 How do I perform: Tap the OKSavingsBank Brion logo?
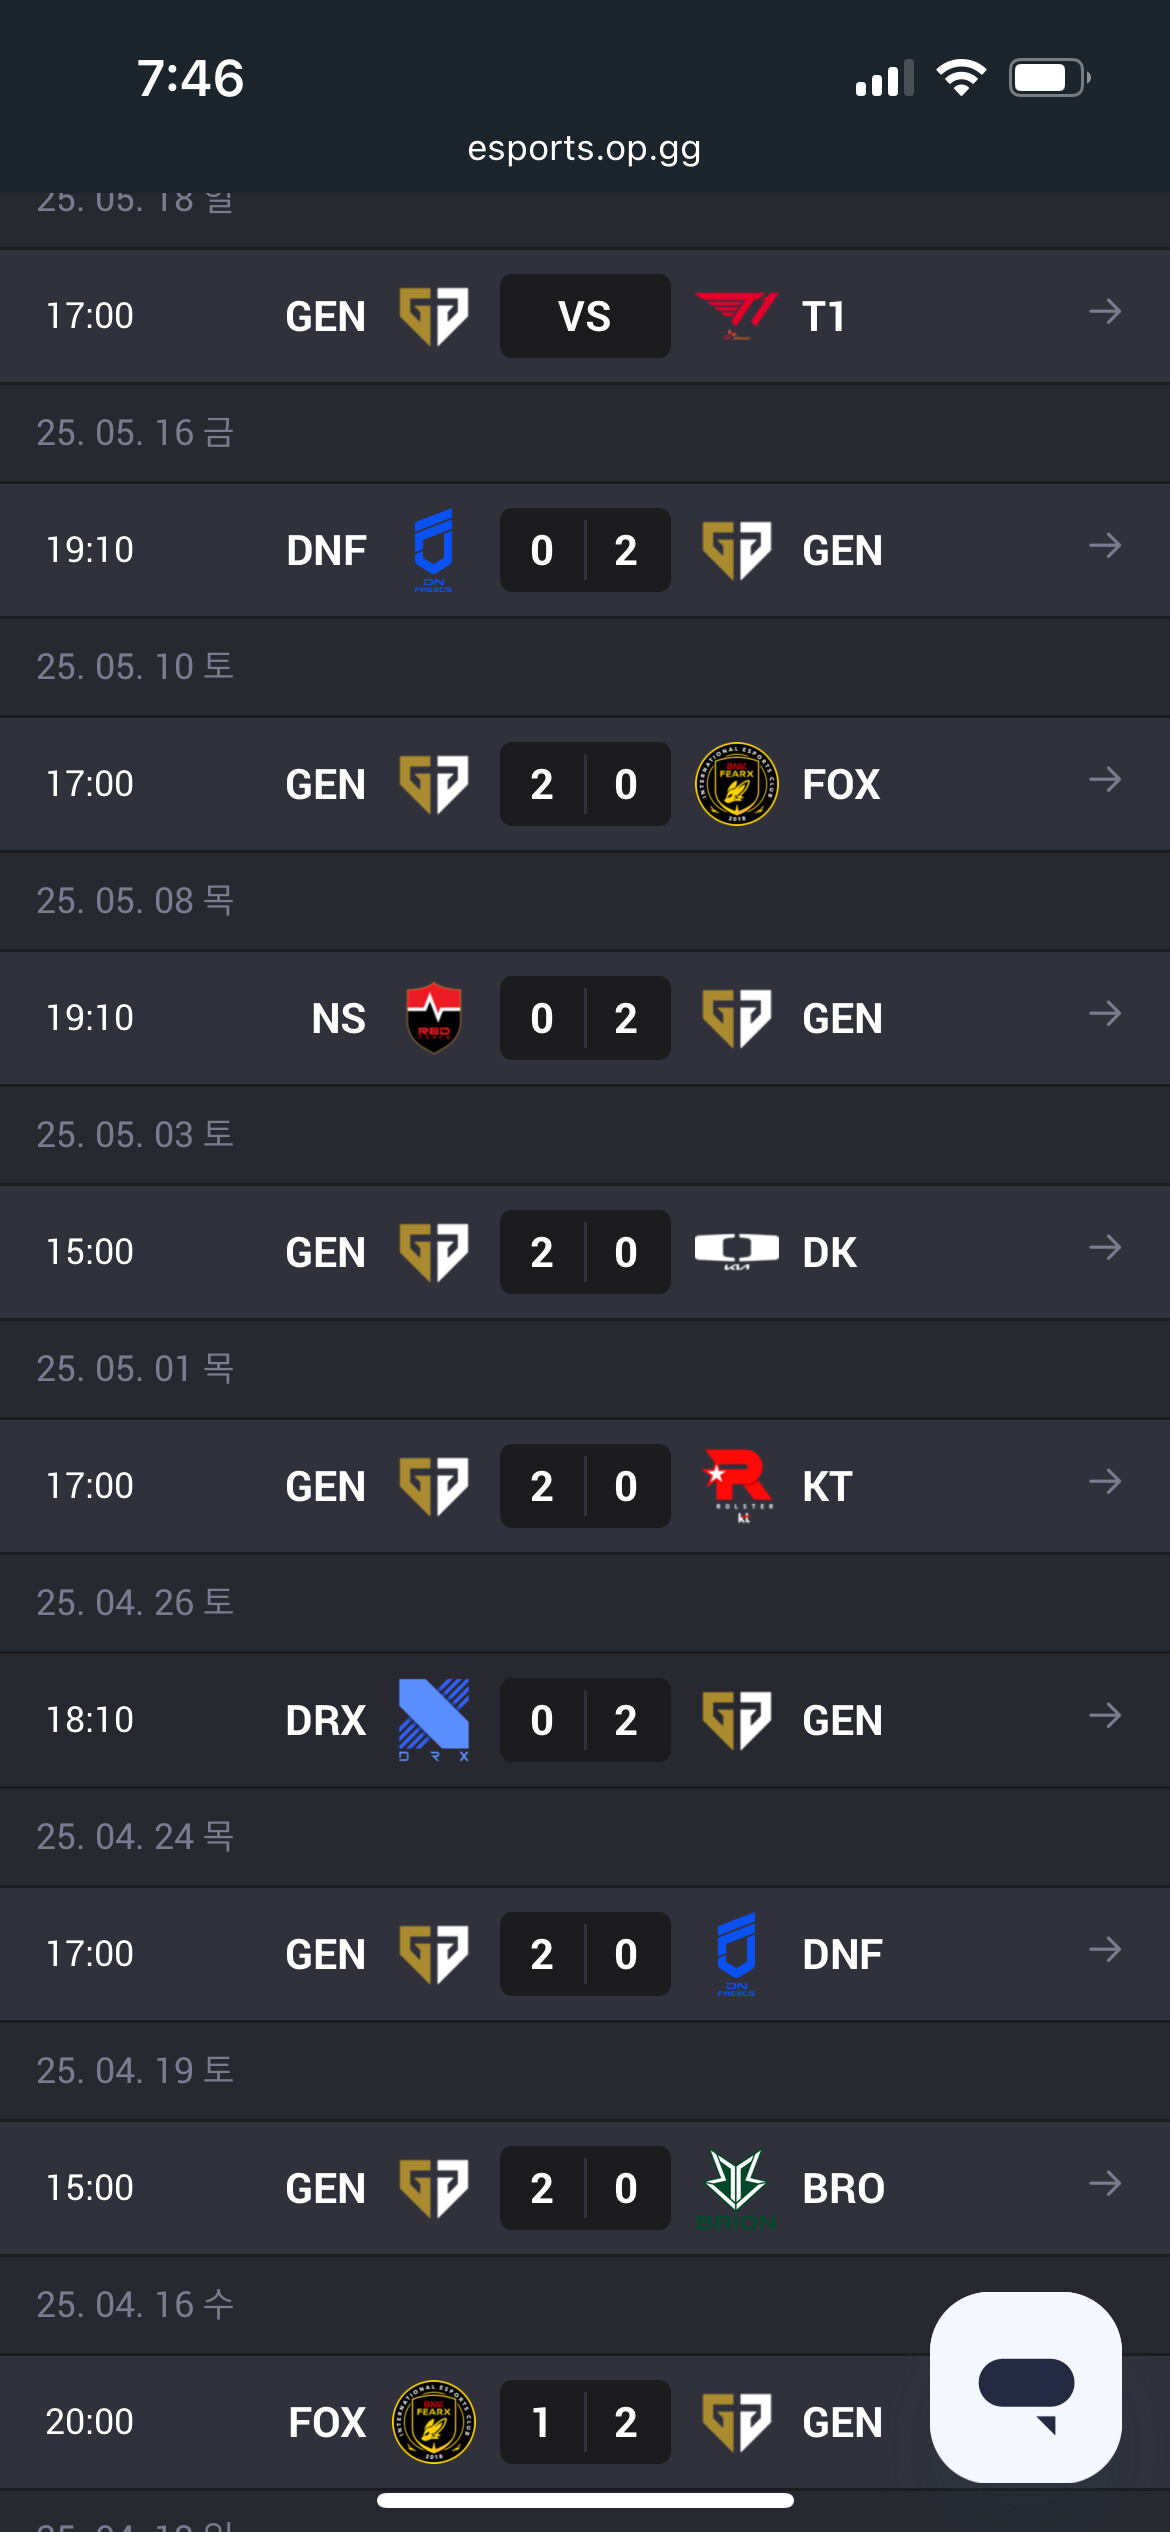(736, 2187)
